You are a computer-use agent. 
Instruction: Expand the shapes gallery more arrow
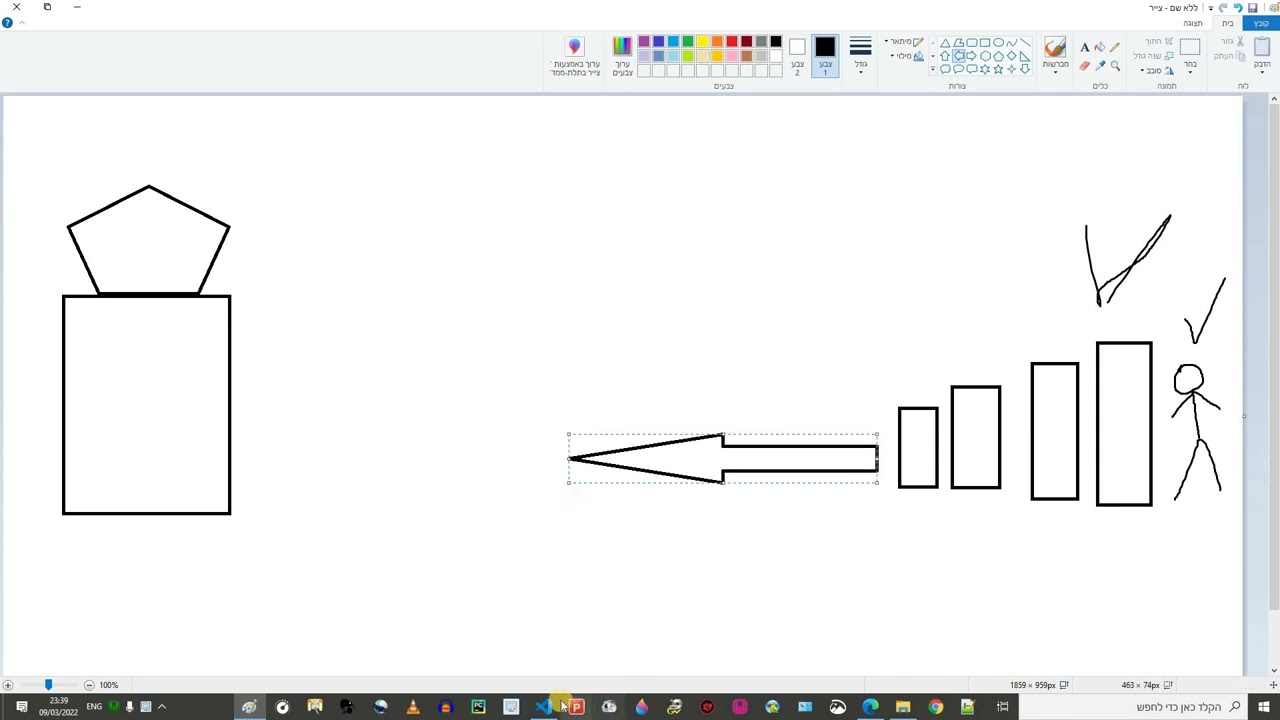click(x=932, y=68)
